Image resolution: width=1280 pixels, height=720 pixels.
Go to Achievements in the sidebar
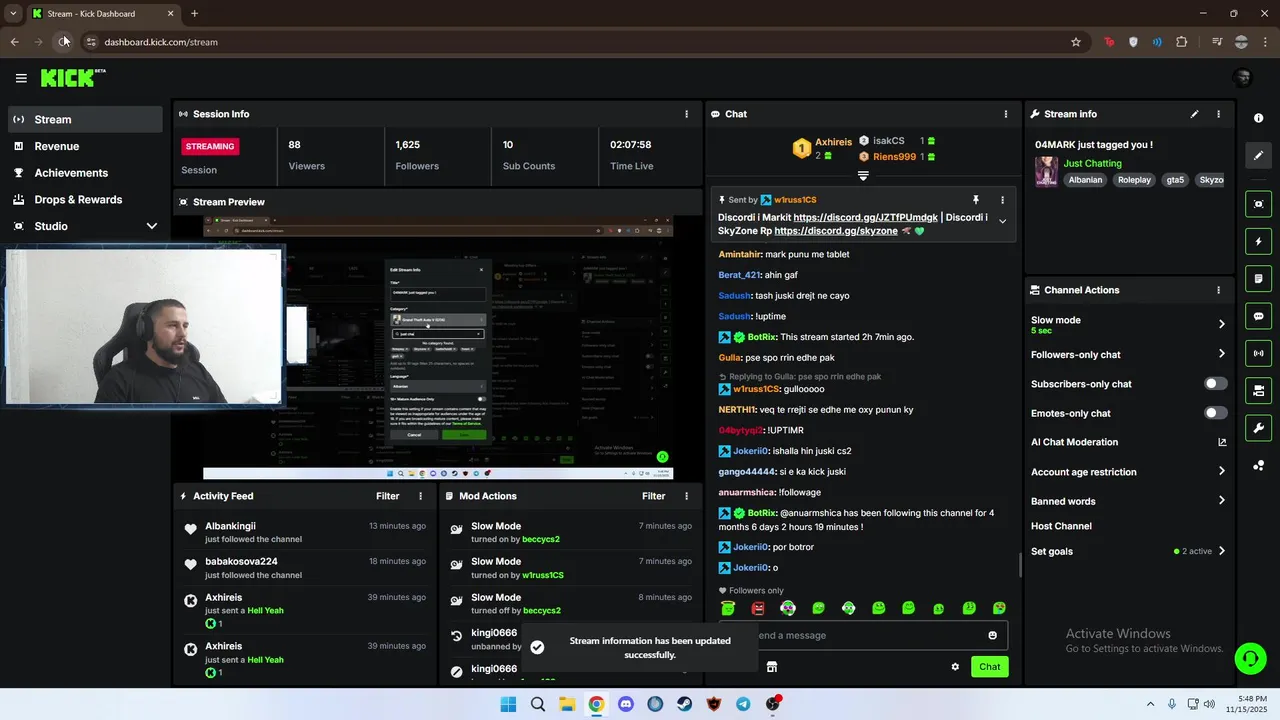pos(85,173)
